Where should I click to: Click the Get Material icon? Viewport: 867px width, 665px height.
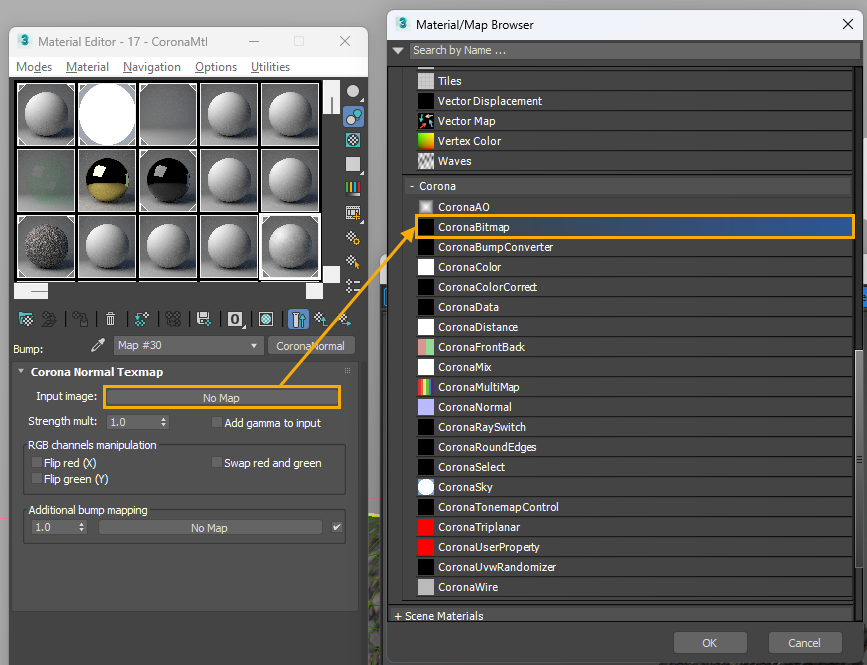(x=25, y=319)
